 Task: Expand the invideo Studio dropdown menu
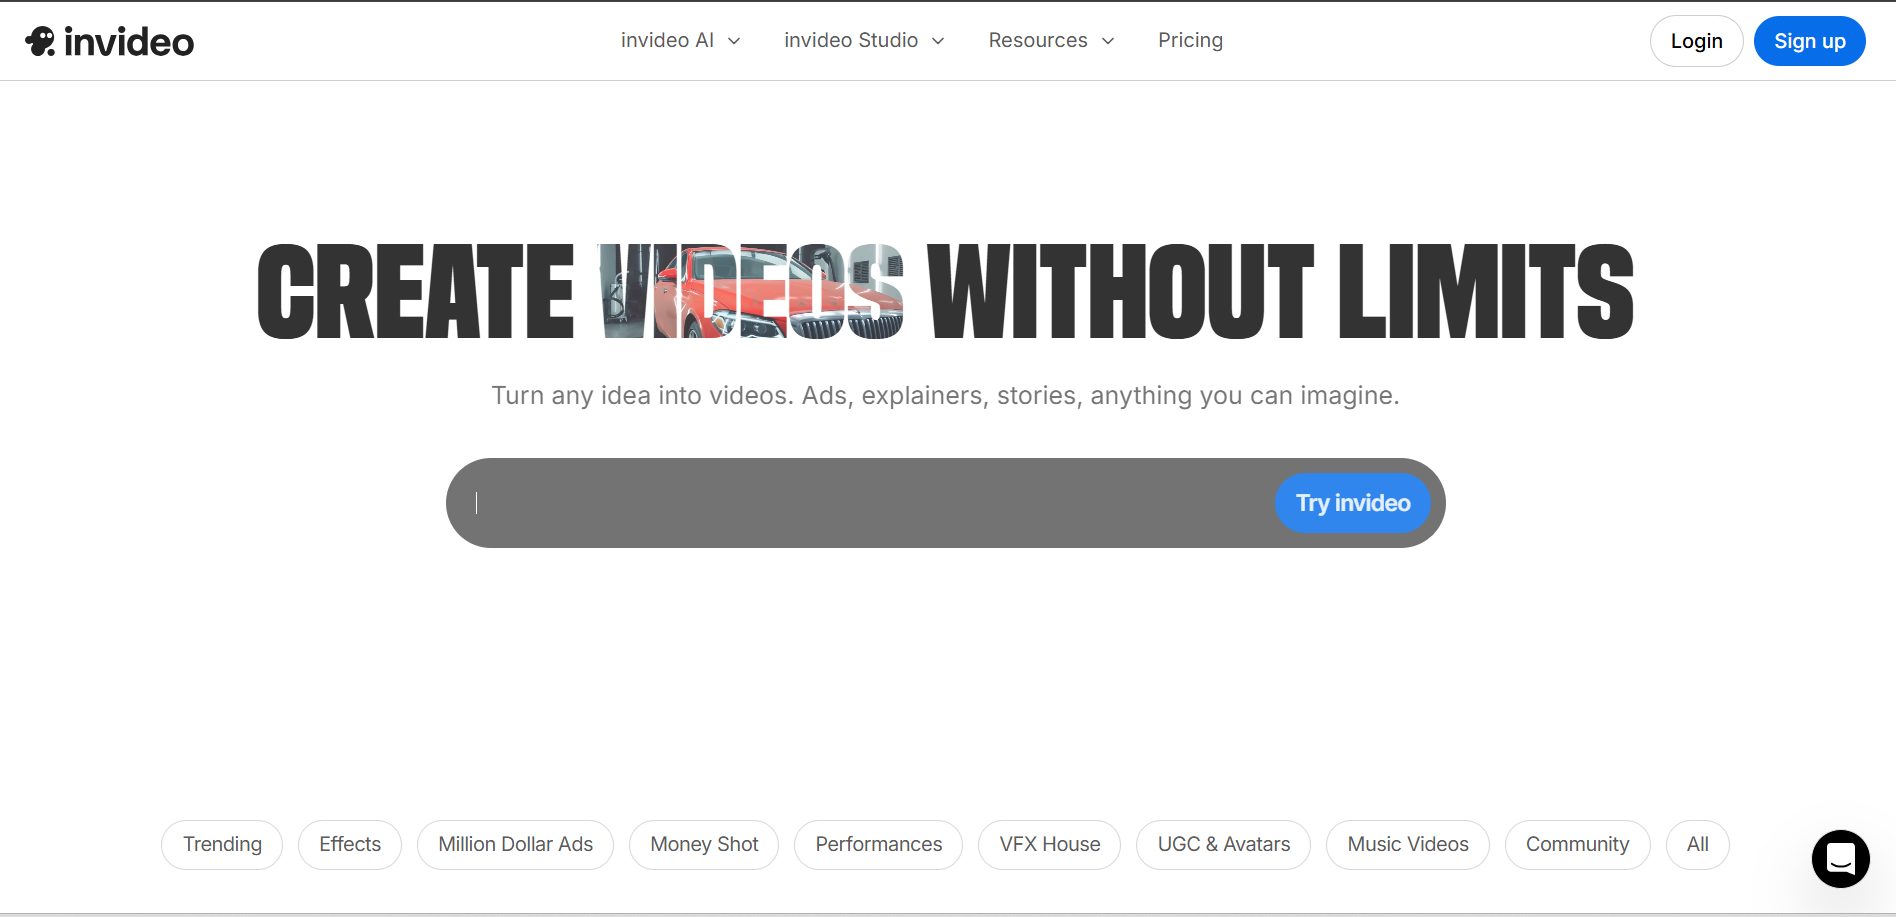pos(864,41)
